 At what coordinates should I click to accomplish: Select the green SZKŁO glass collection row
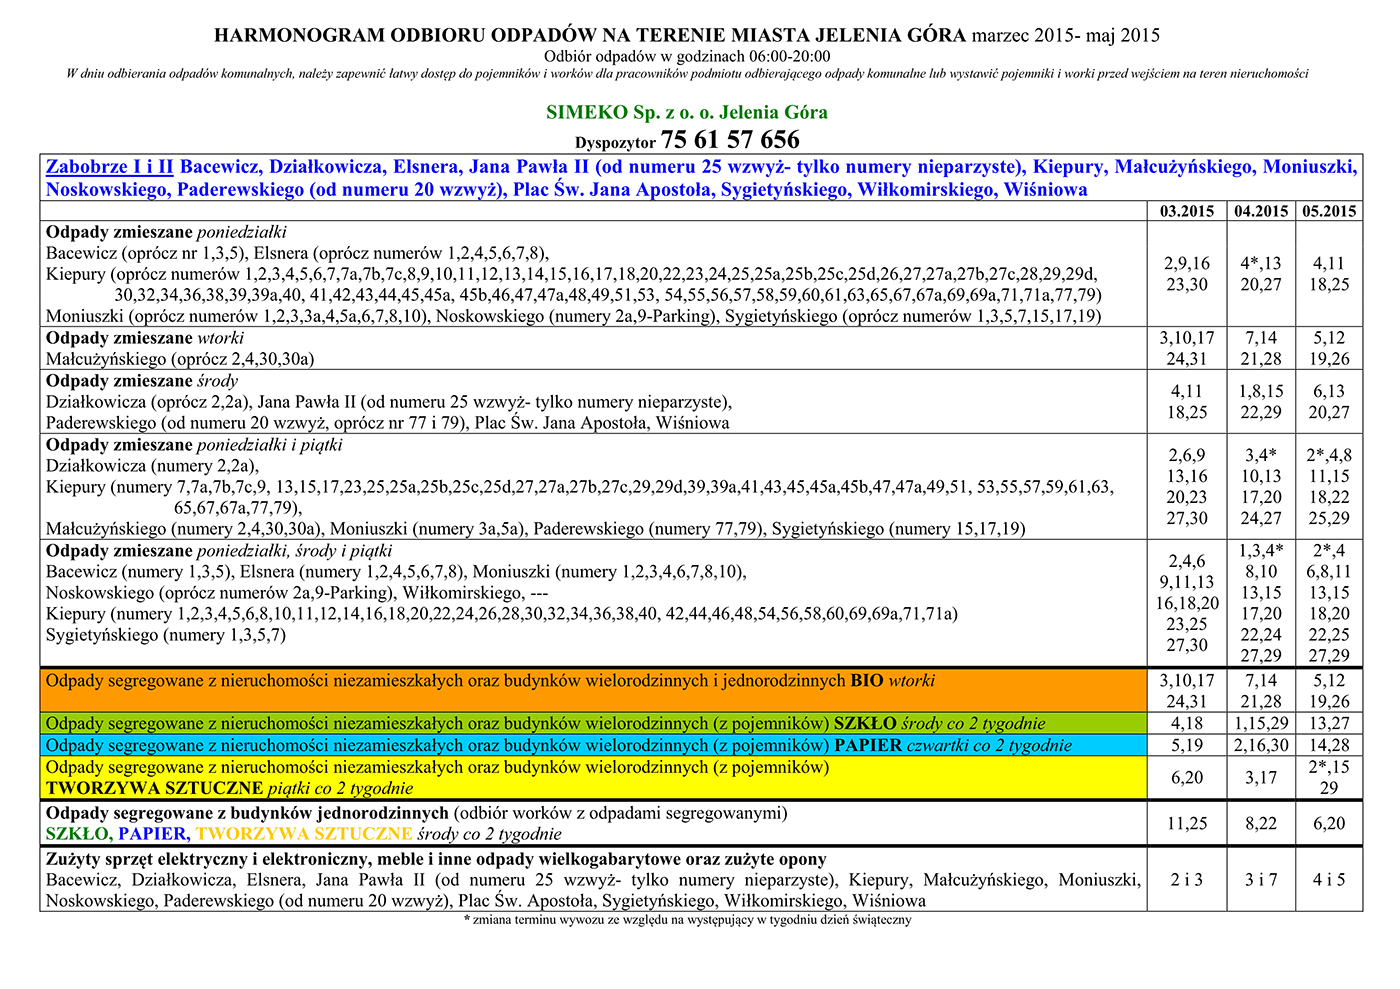click(592, 723)
